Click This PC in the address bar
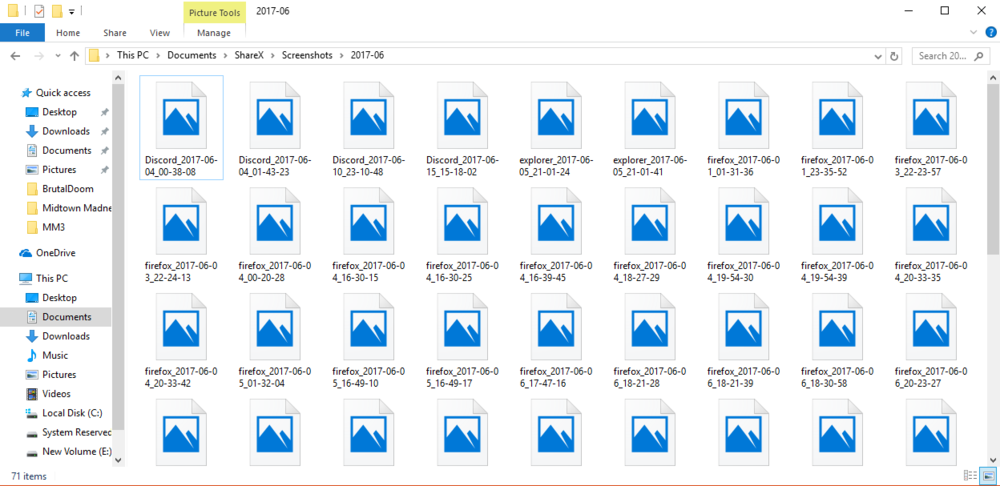This screenshot has width=1000, height=486. [x=133, y=55]
